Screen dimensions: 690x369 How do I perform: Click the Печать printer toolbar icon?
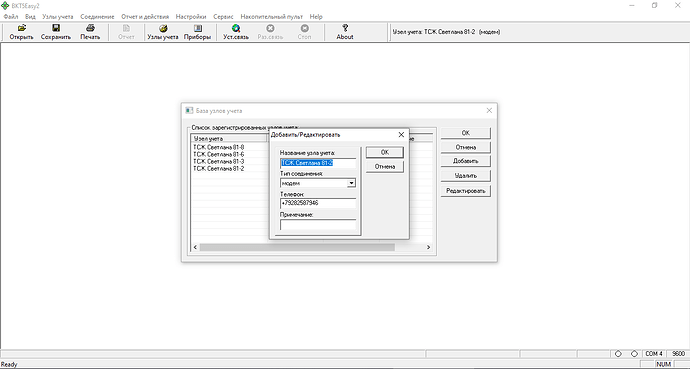click(x=90, y=28)
